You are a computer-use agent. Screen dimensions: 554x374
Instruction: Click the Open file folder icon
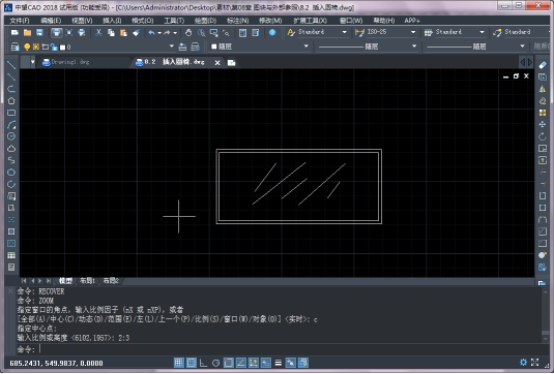(27, 33)
